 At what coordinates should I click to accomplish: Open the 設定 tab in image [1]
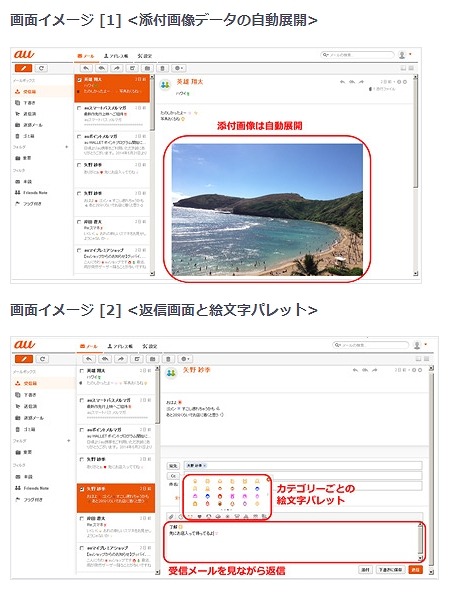coord(144,56)
